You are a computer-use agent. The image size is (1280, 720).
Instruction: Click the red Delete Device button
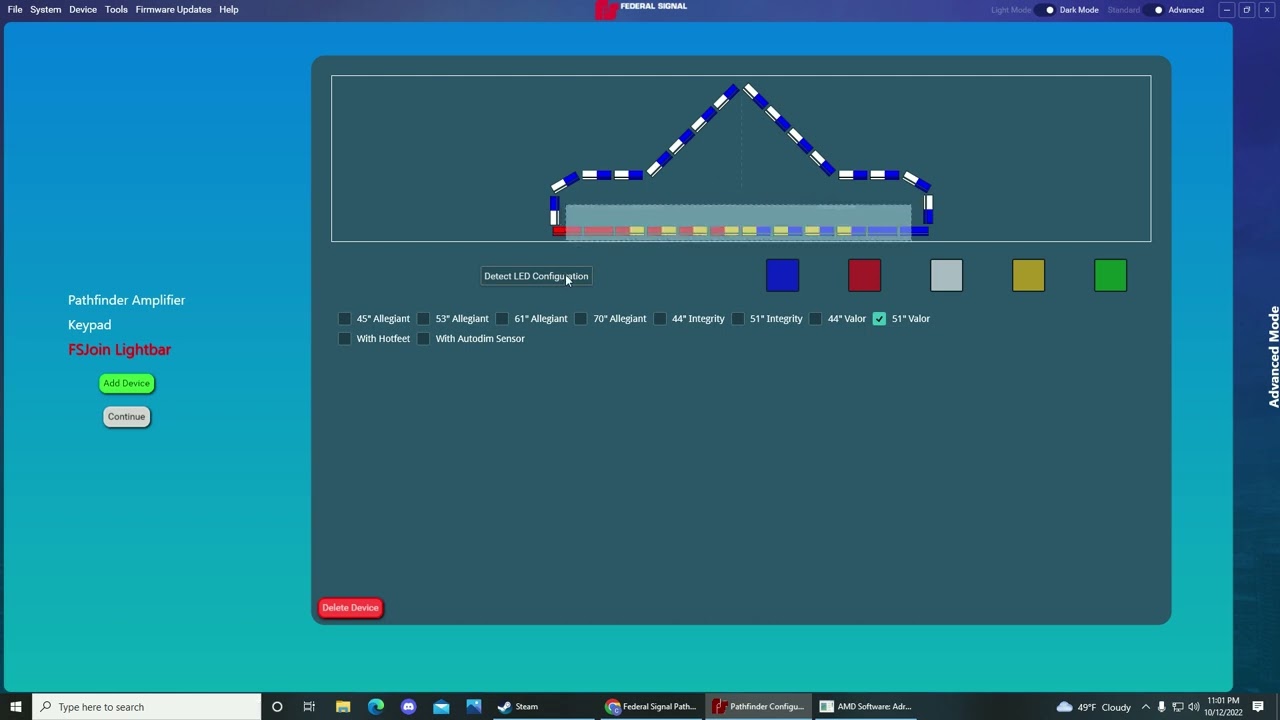(x=350, y=608)
